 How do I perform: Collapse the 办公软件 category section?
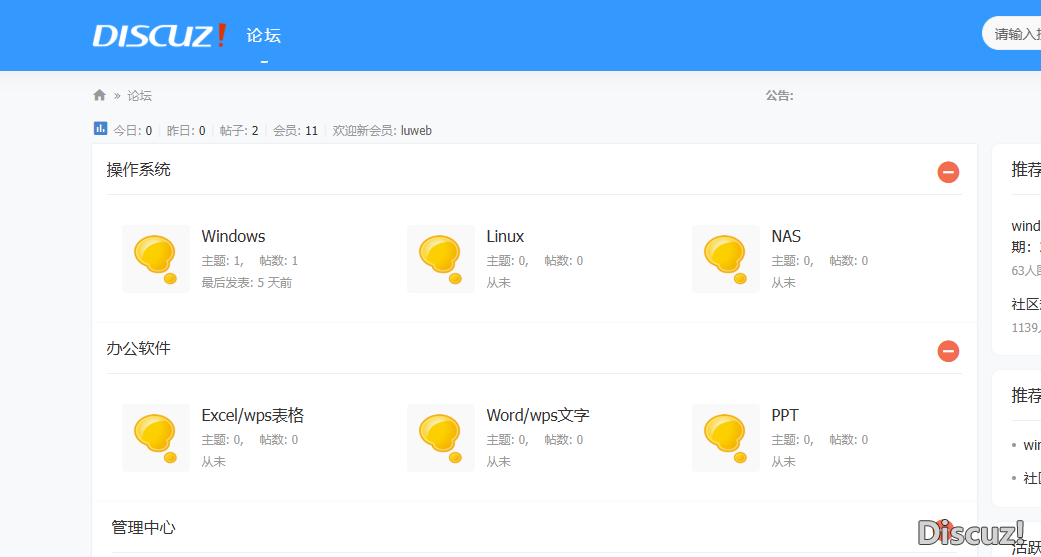947,351
